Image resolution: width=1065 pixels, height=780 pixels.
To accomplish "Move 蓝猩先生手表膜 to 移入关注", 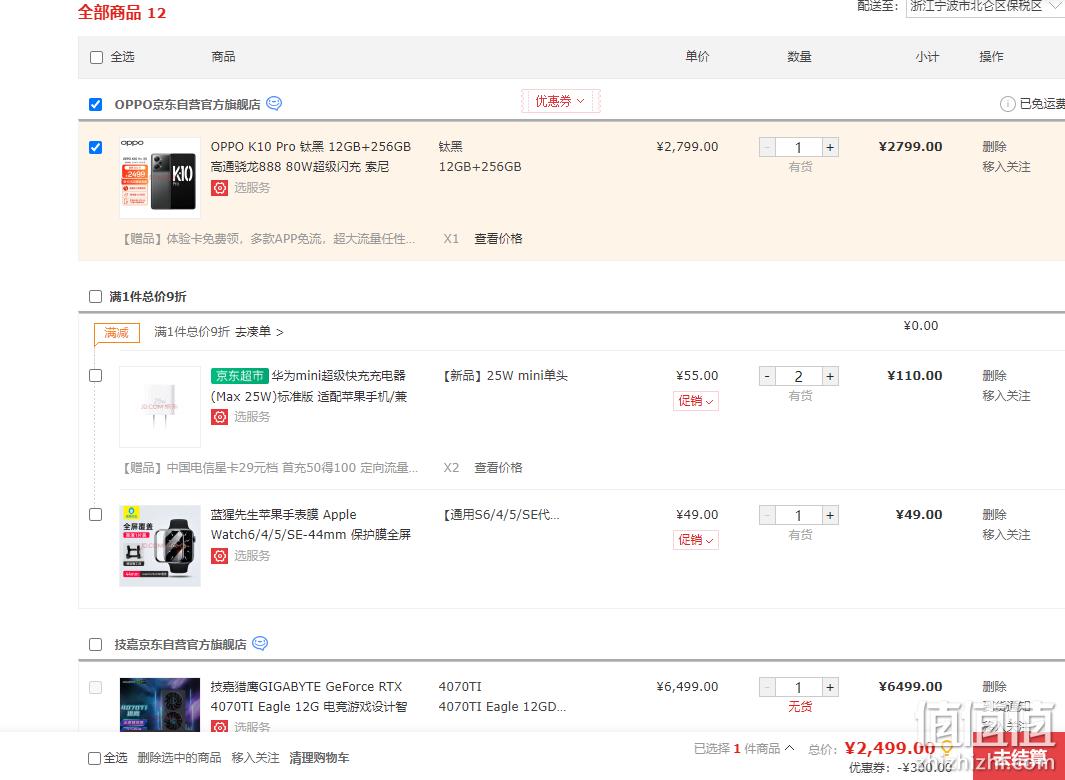I will (x=1006, y=535).
